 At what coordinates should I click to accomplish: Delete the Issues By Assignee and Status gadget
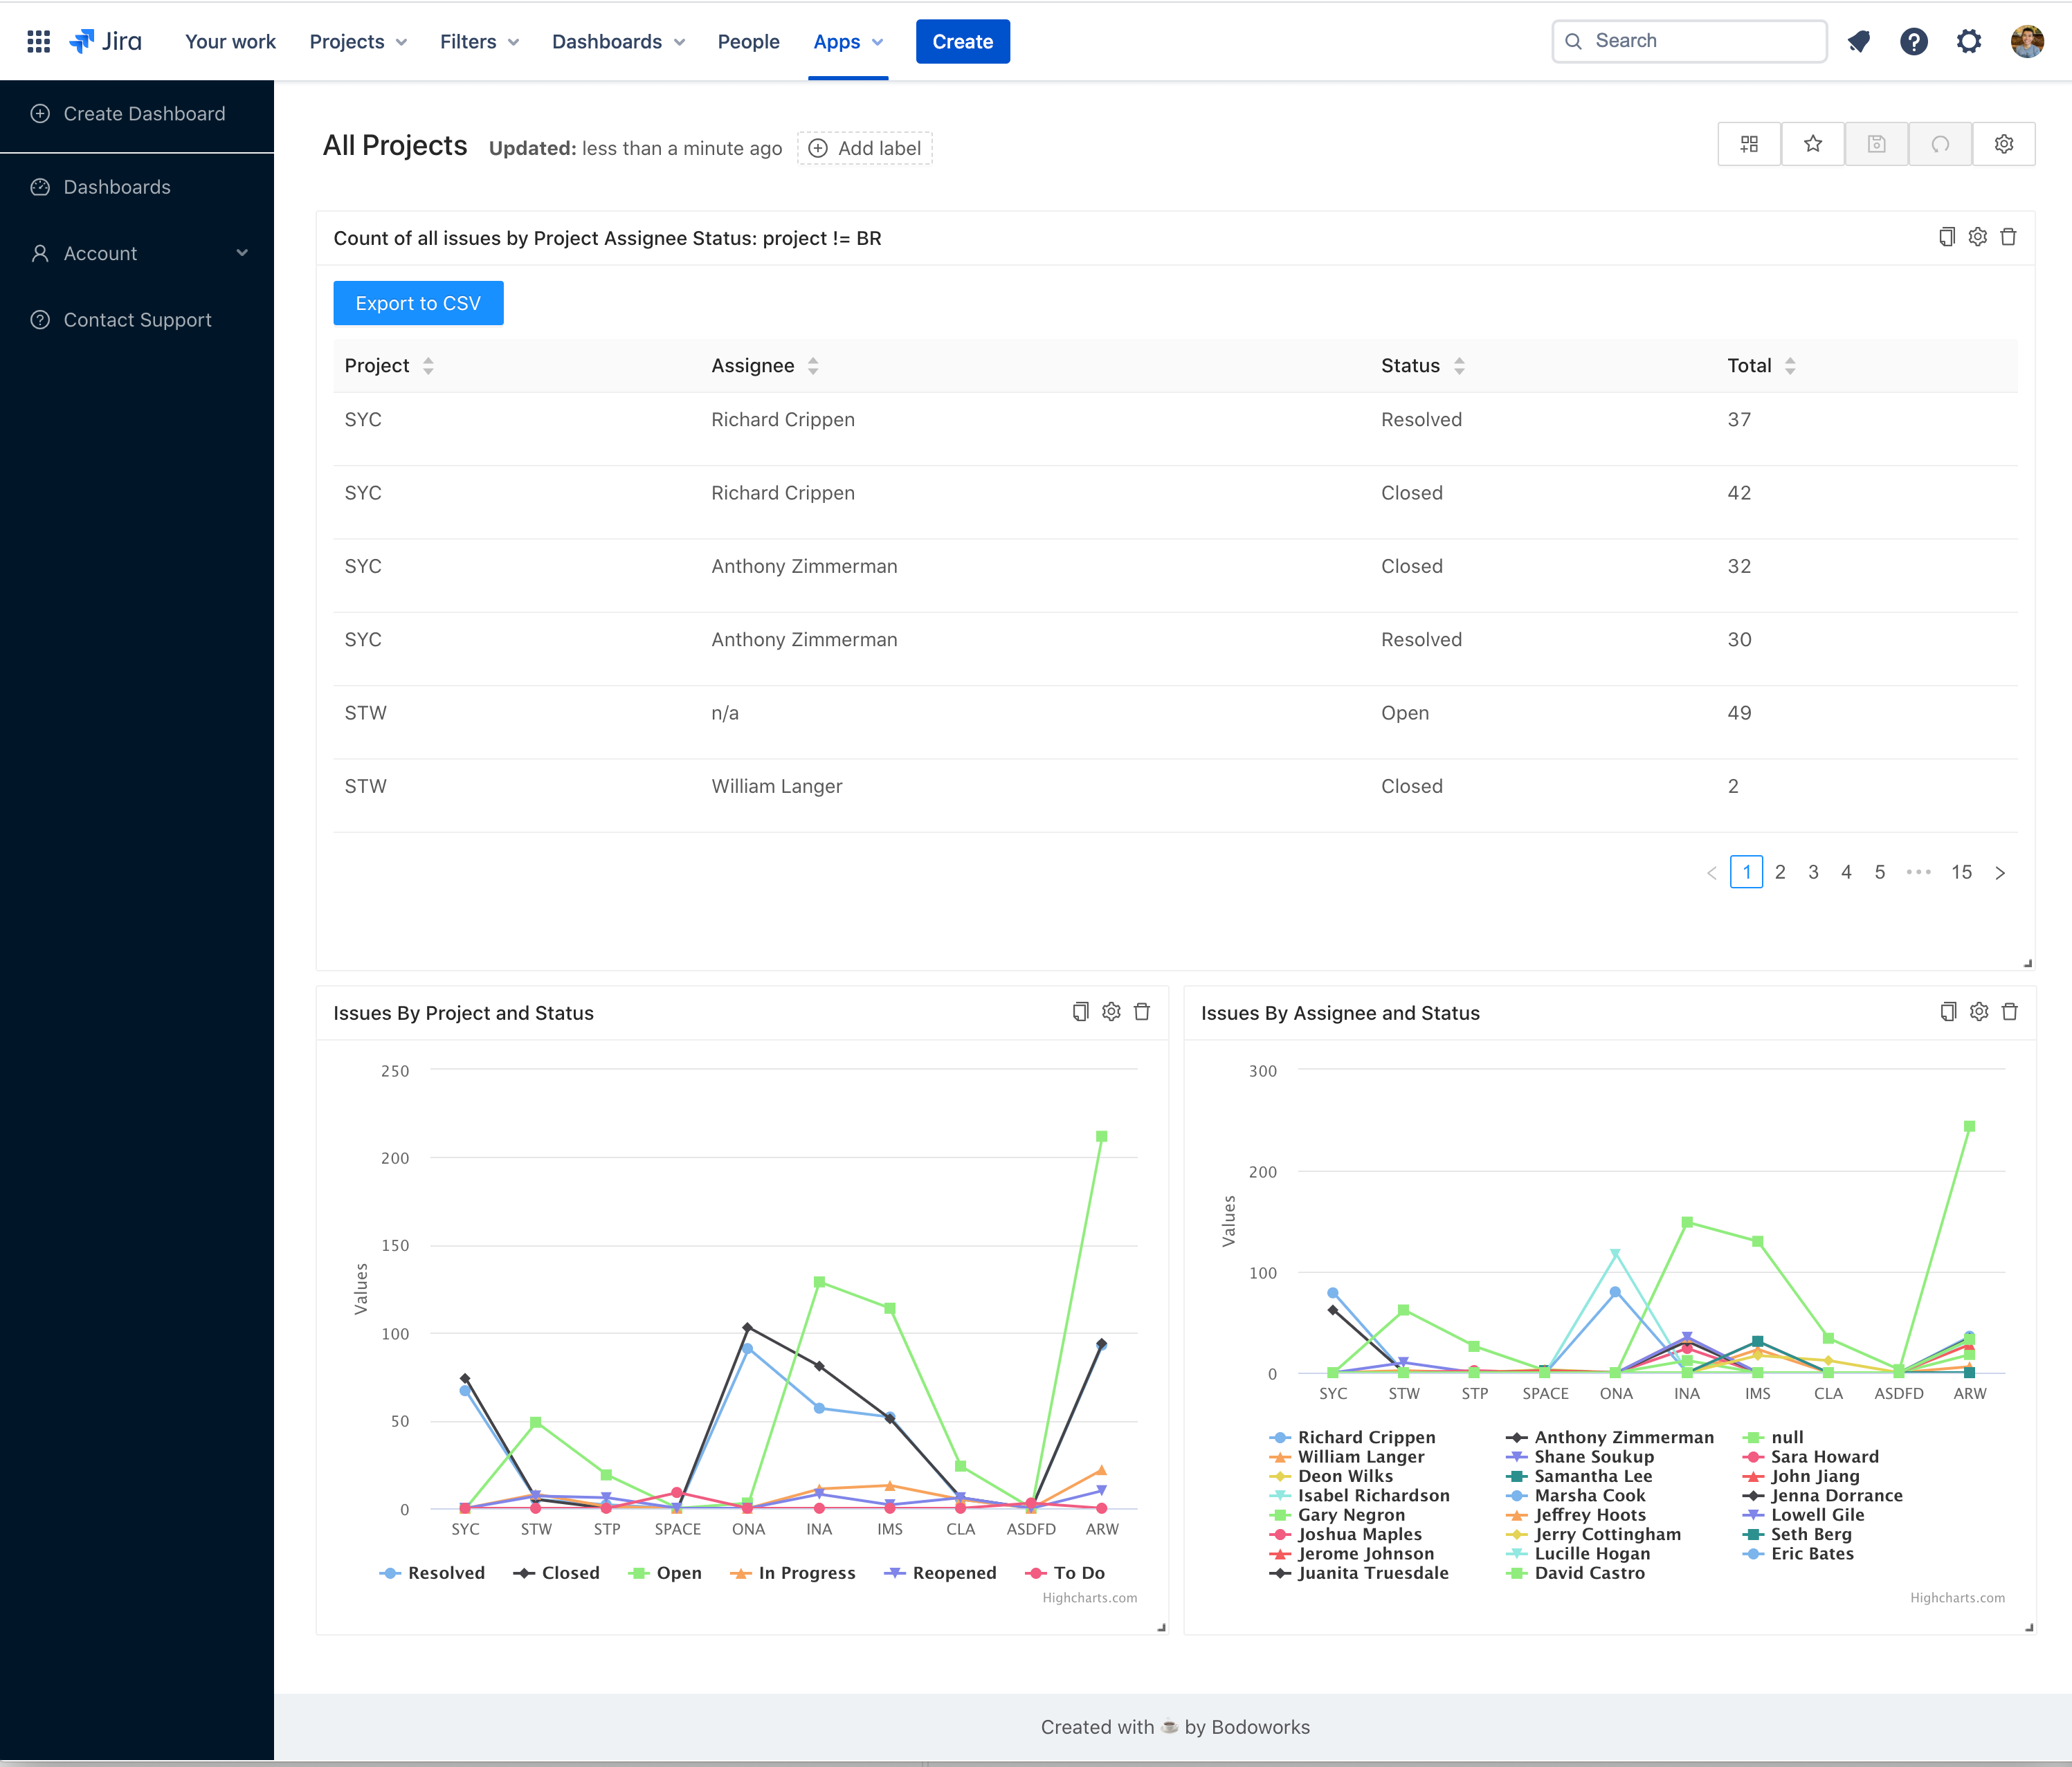click(x=2011, y=1011)
